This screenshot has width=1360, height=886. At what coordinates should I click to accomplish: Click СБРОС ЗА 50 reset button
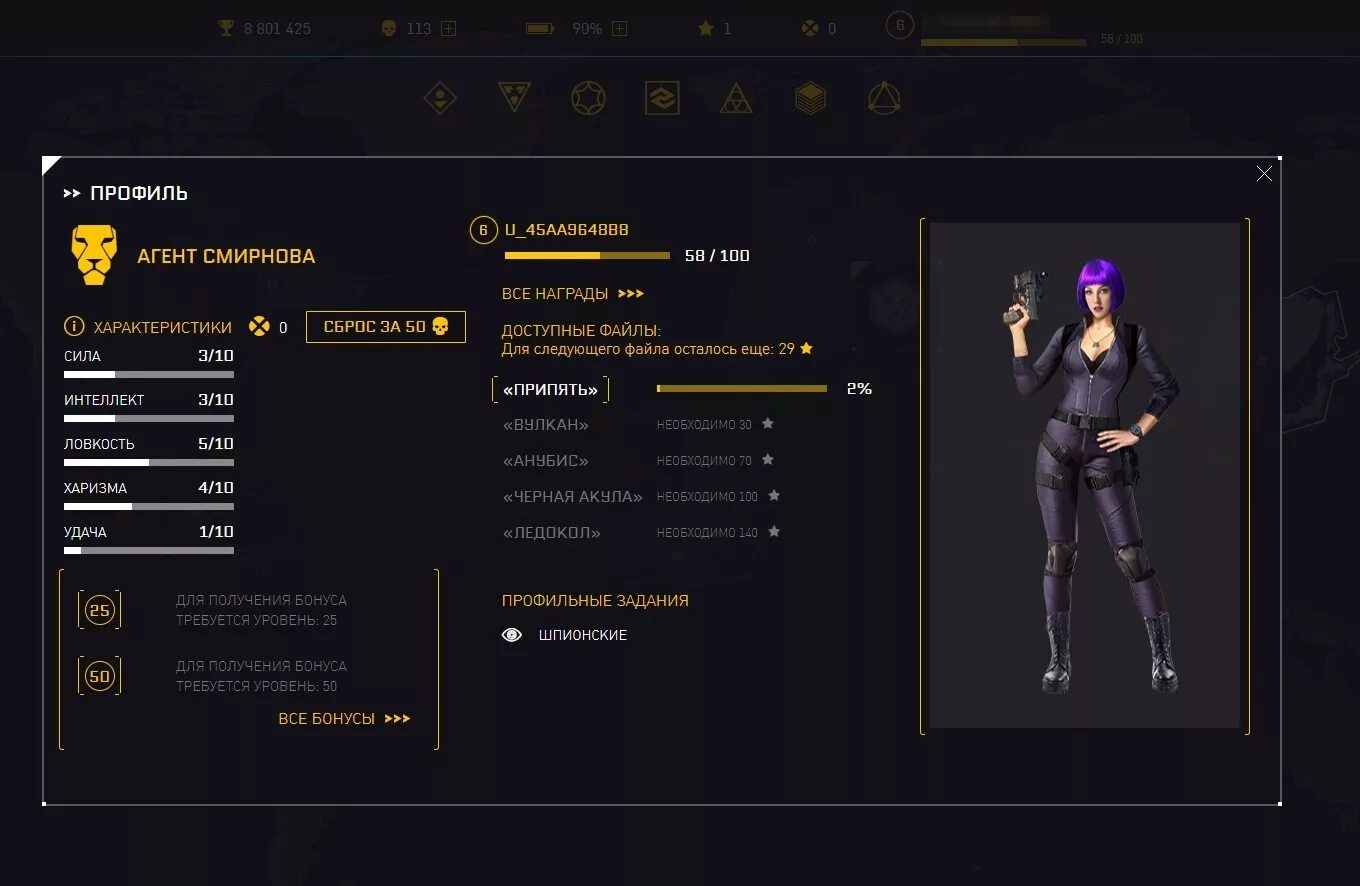386,327
